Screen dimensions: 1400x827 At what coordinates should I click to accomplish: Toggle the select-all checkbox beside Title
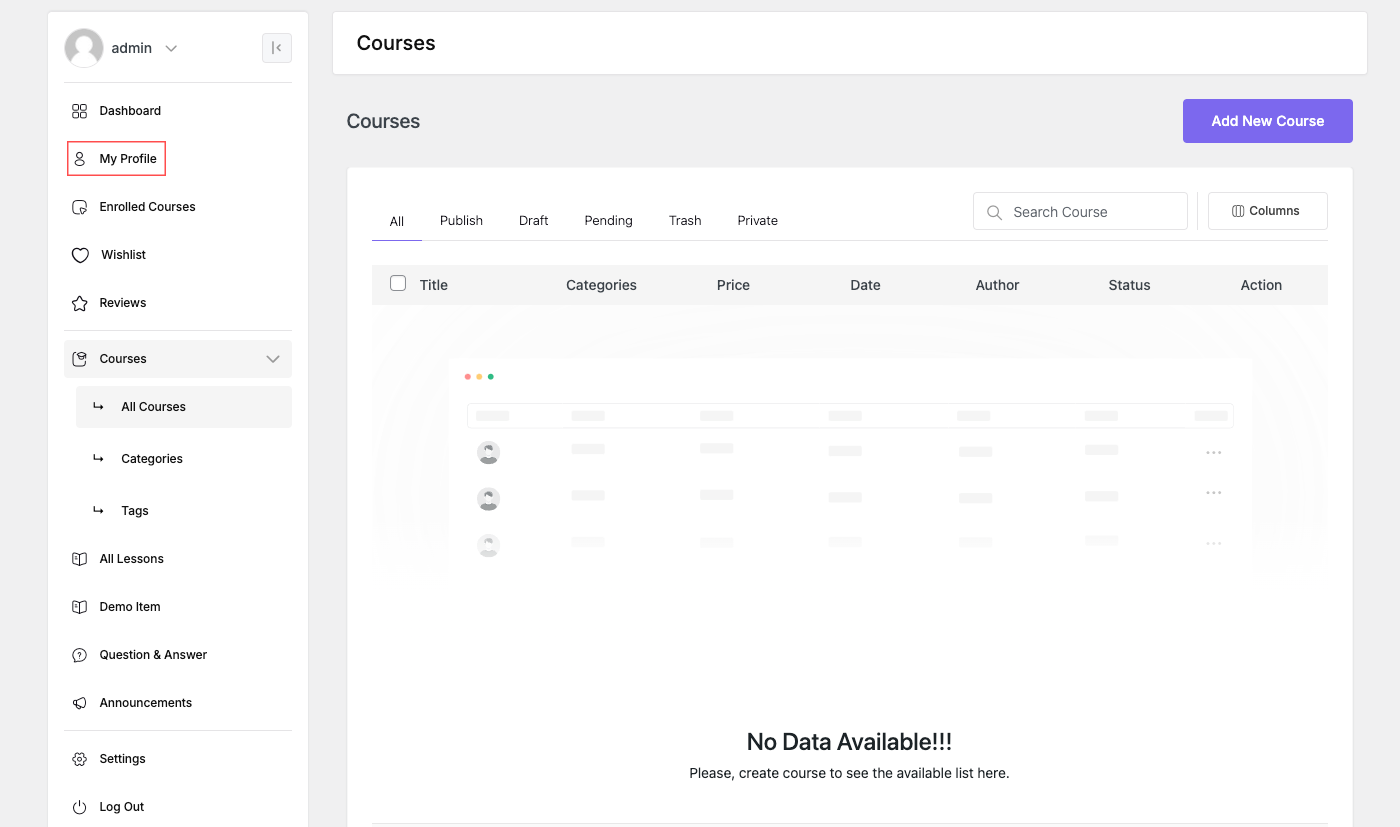point(398,283)
